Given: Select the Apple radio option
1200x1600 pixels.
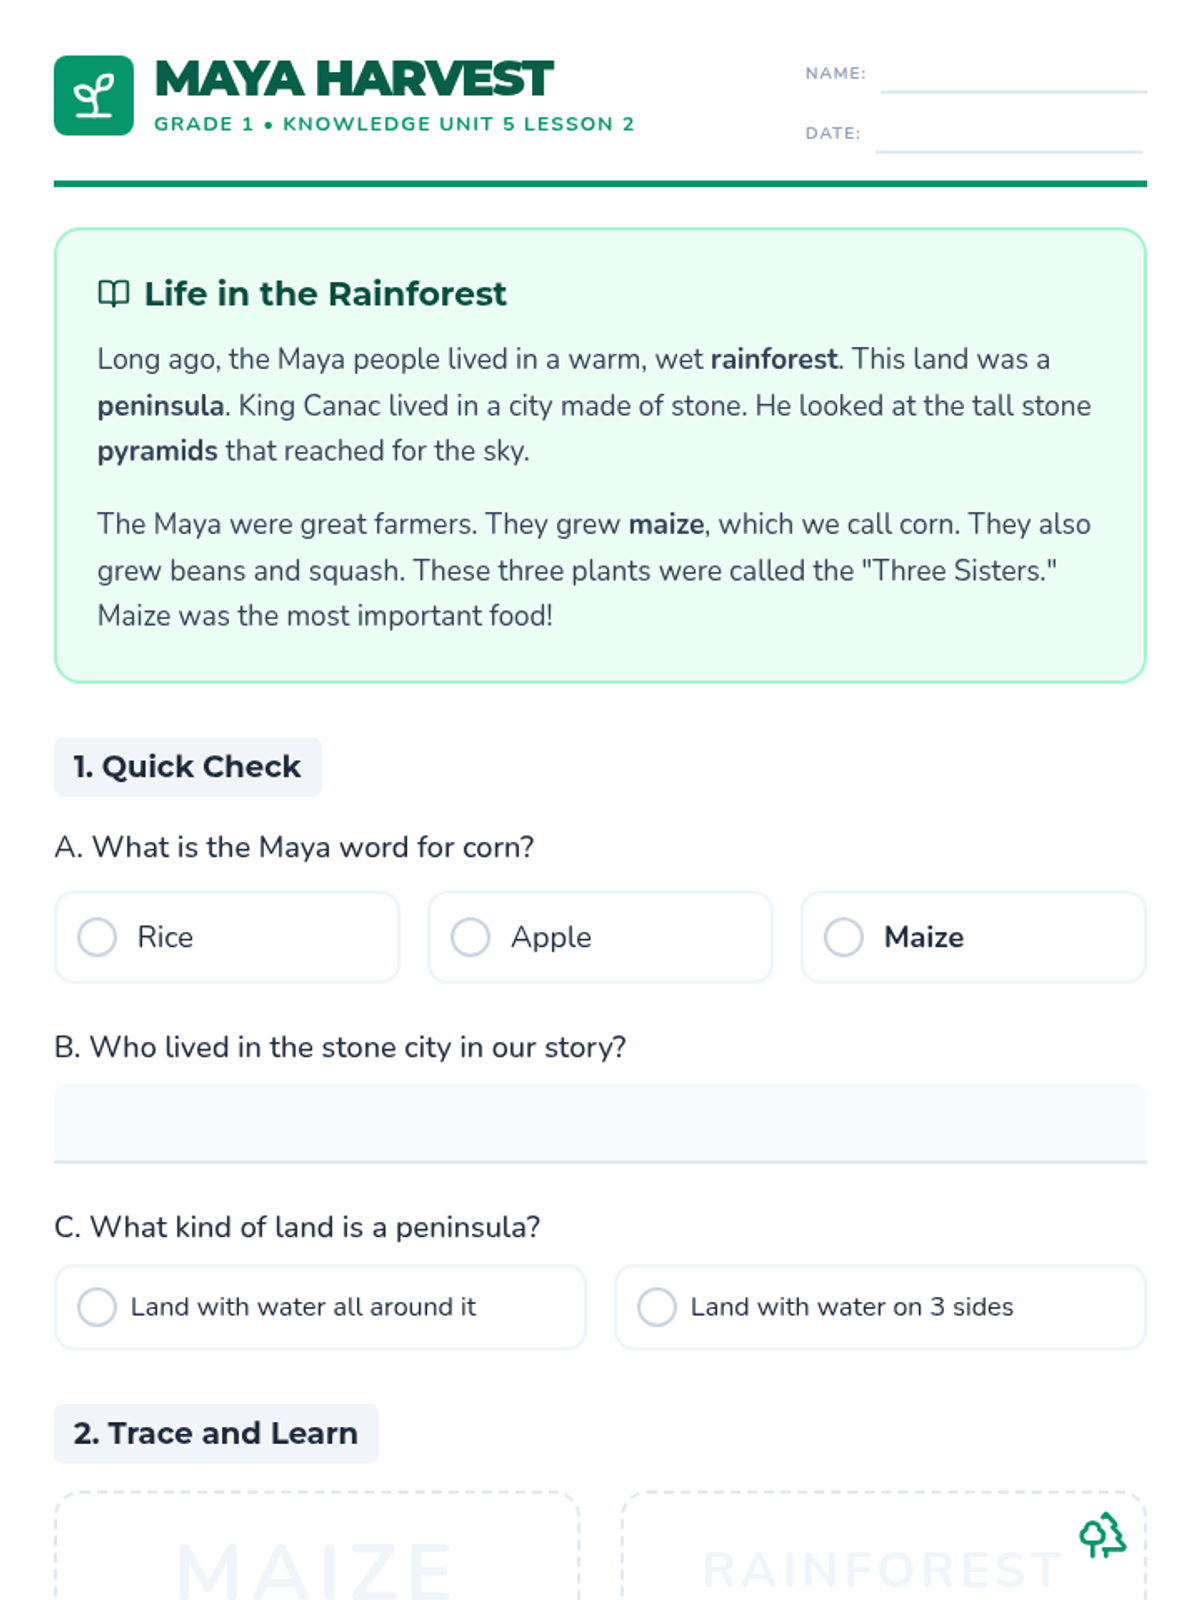Looking at the screenshot, I should point(471,937).
